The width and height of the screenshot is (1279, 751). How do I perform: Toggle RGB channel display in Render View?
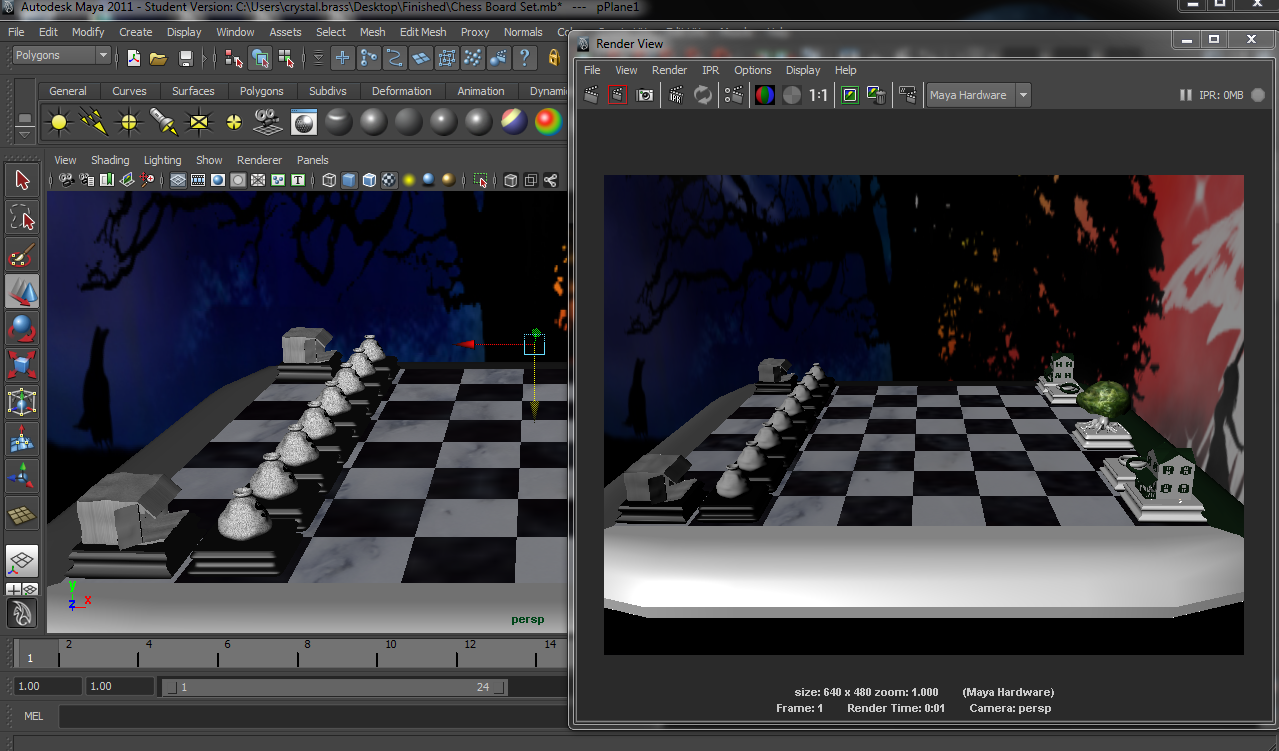click(x=765, y=95)
